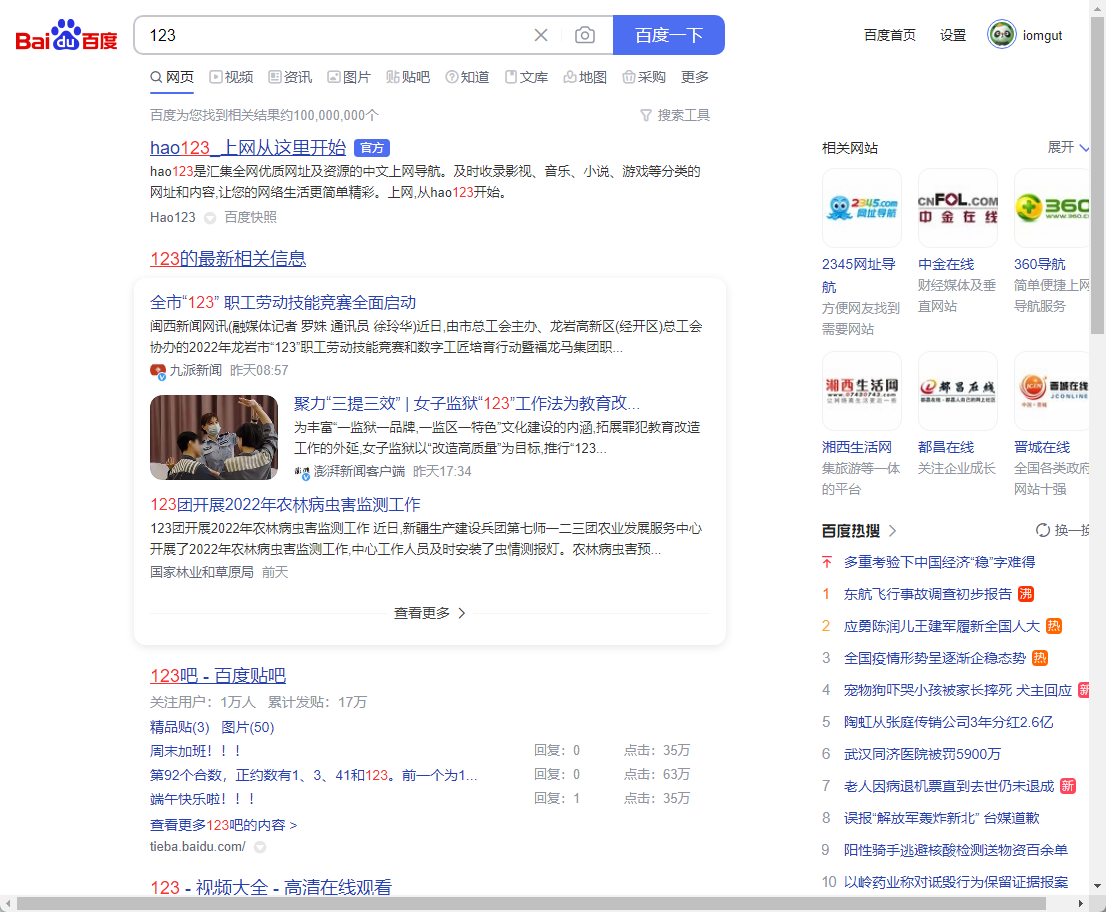Open 2345网址导航 link

point(858,275)
